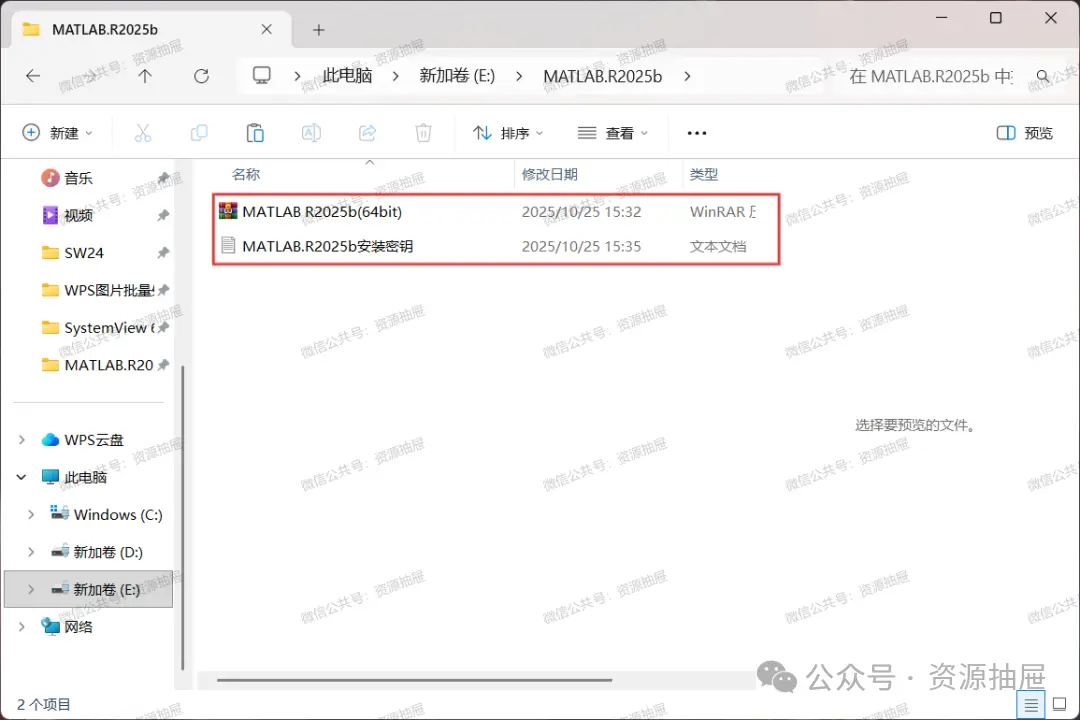This screenshot has width=1080, height=720.
Task: Collapse the 此电脑 tree node
Action: pyautogui.click(x=21, y=477)
